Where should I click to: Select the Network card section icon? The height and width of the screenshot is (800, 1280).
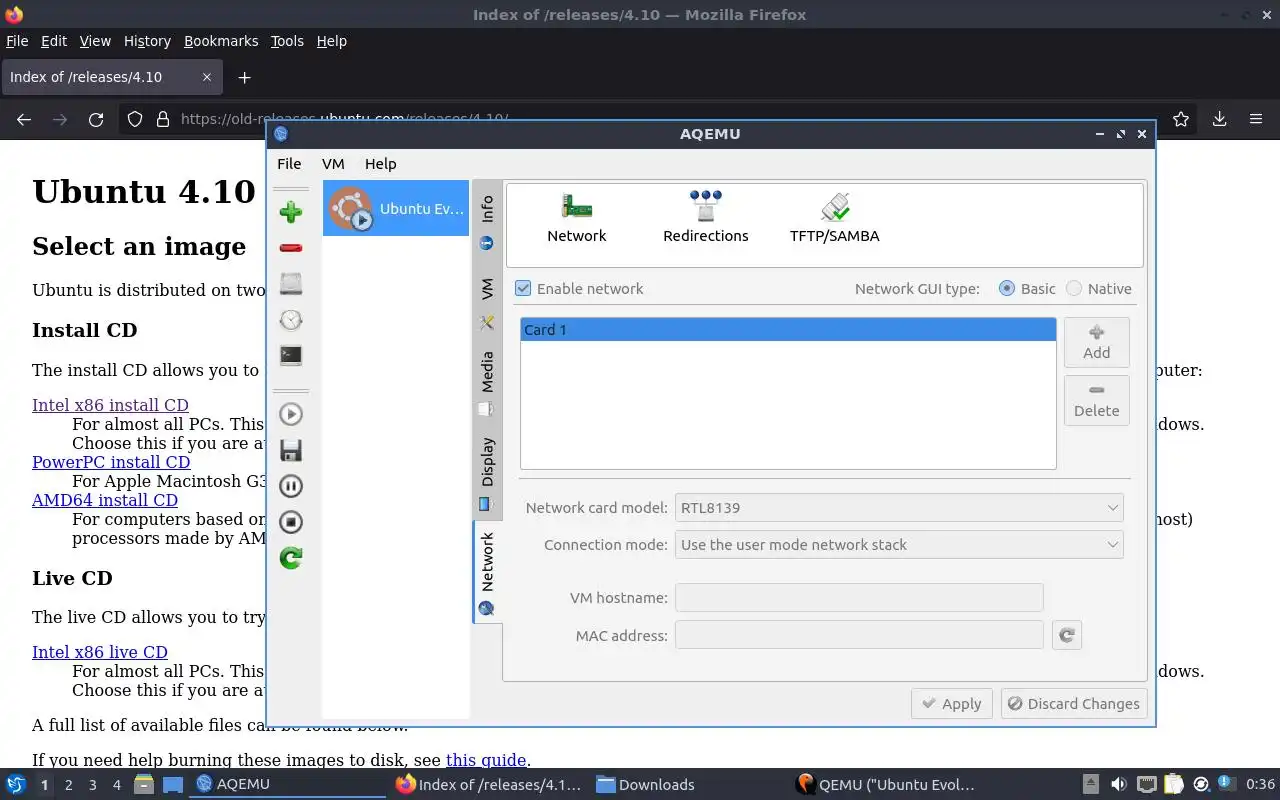coord(577,218)
